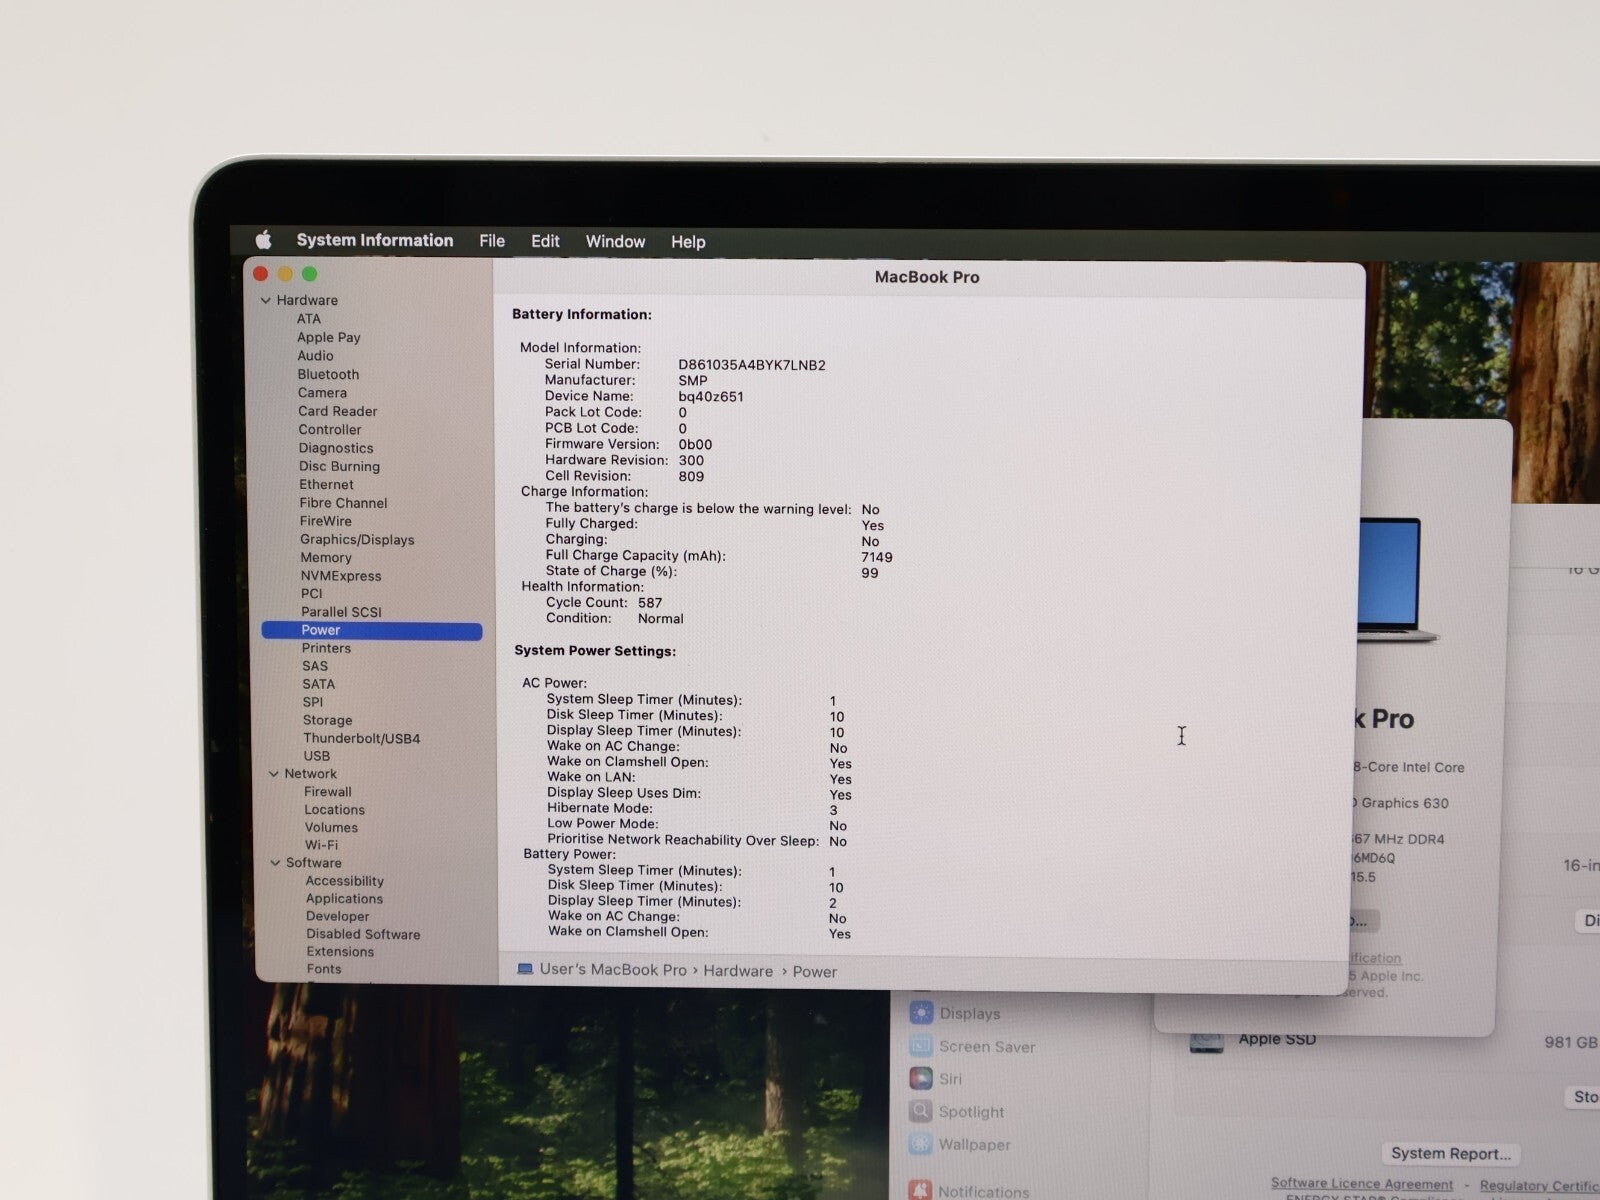Screen dimensions: 1600x1200
Task: Select Memory in the sidebar
Action: tap(326, 558)
